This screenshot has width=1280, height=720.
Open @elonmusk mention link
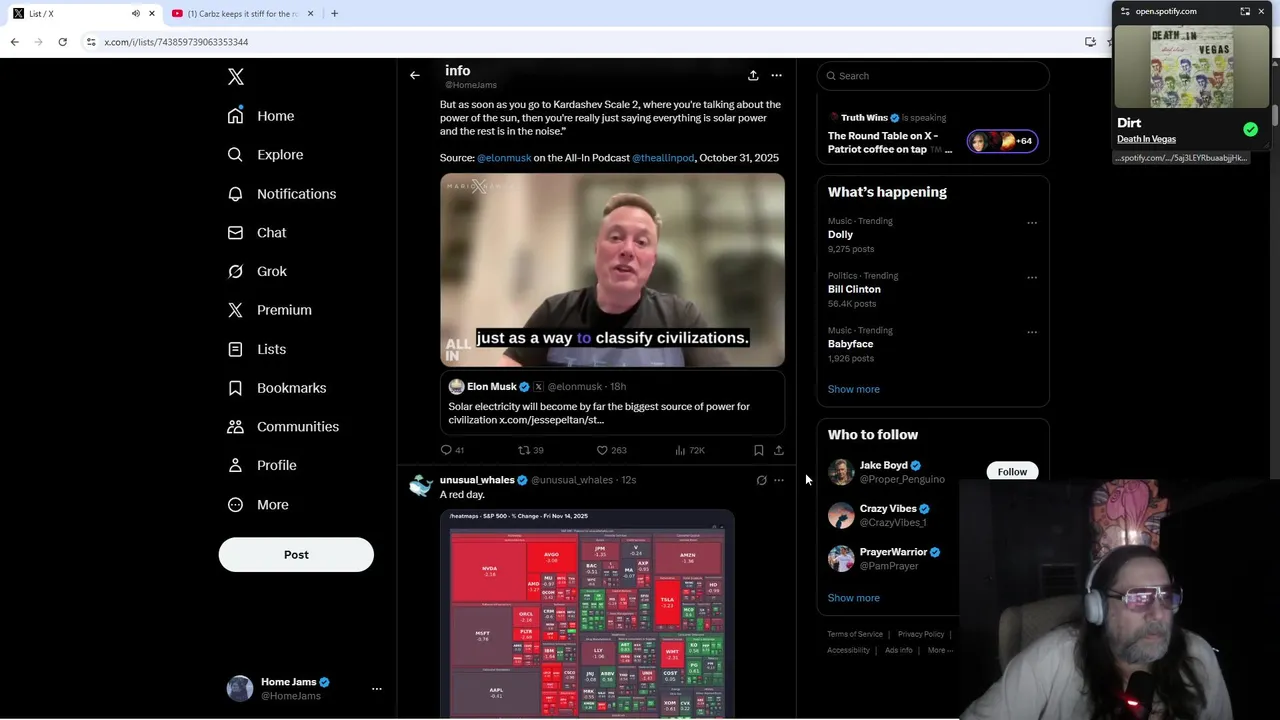[x=504, y=158]
